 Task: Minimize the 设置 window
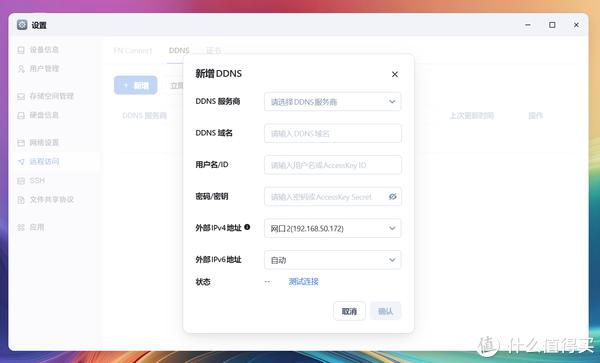click(x=528, y=25)
